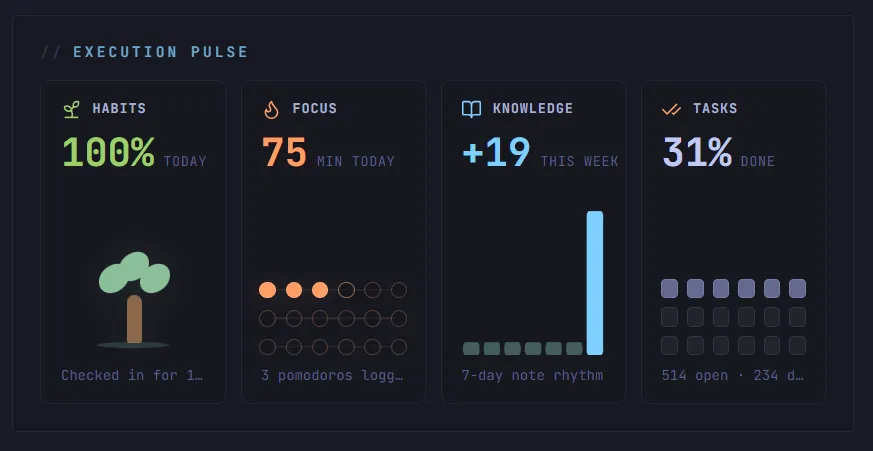Click the 31% done tasks value
This screenshot has width=873, height=451.
tap(718, 153)
